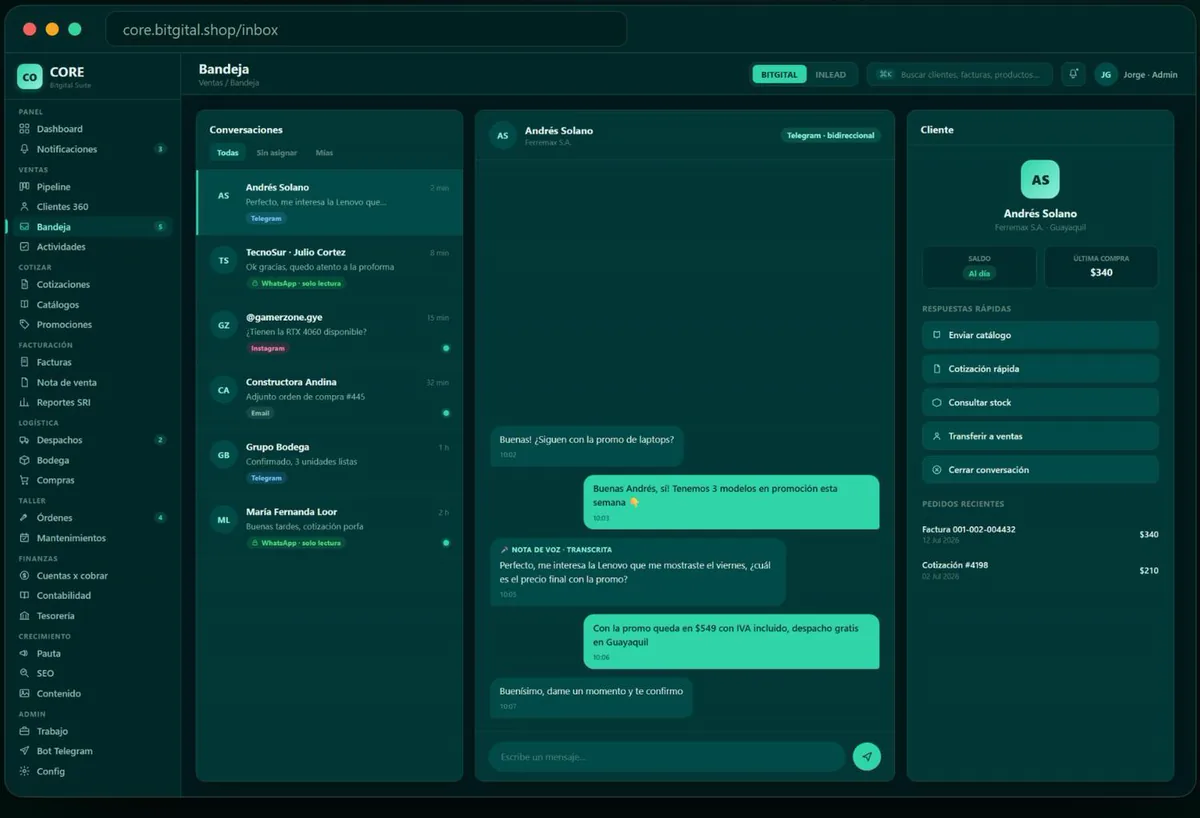Click the Config gear icon
1200x818 pixels.
[x=25, y=771]
